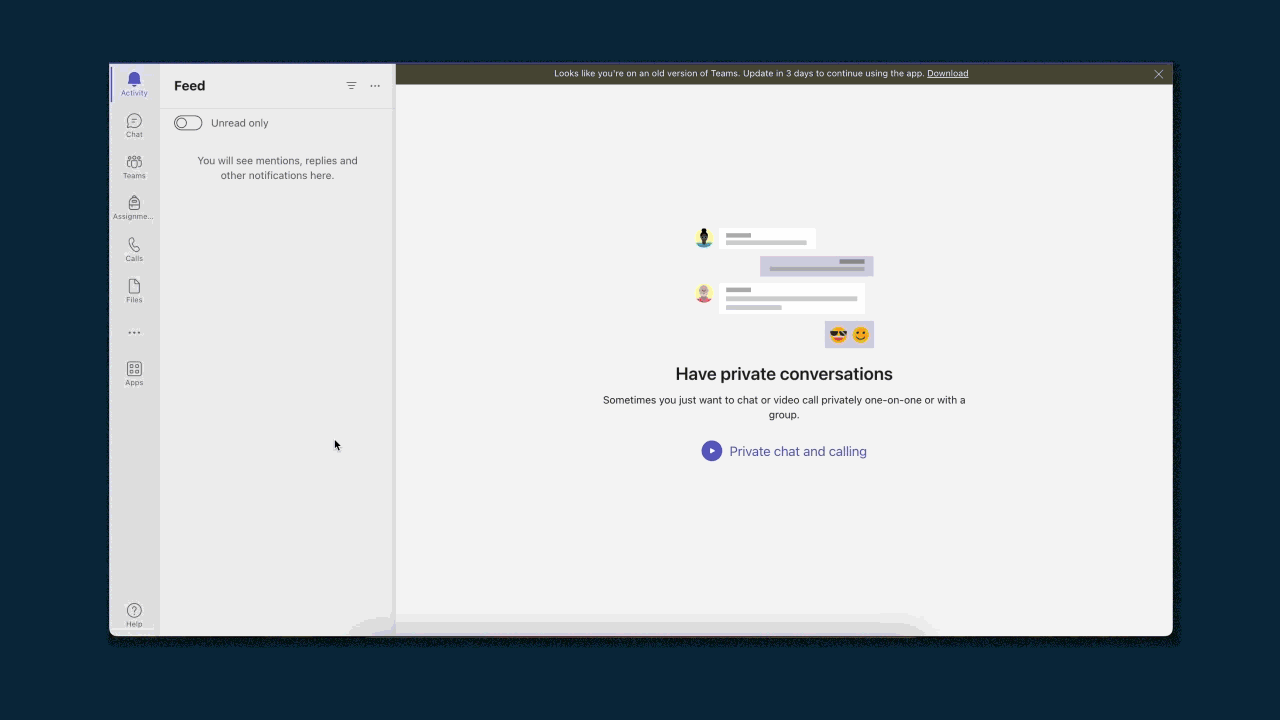Click the Feed heading
Image resolution: width=1280 pixels, height=720 pixels.
pos(189,86)
